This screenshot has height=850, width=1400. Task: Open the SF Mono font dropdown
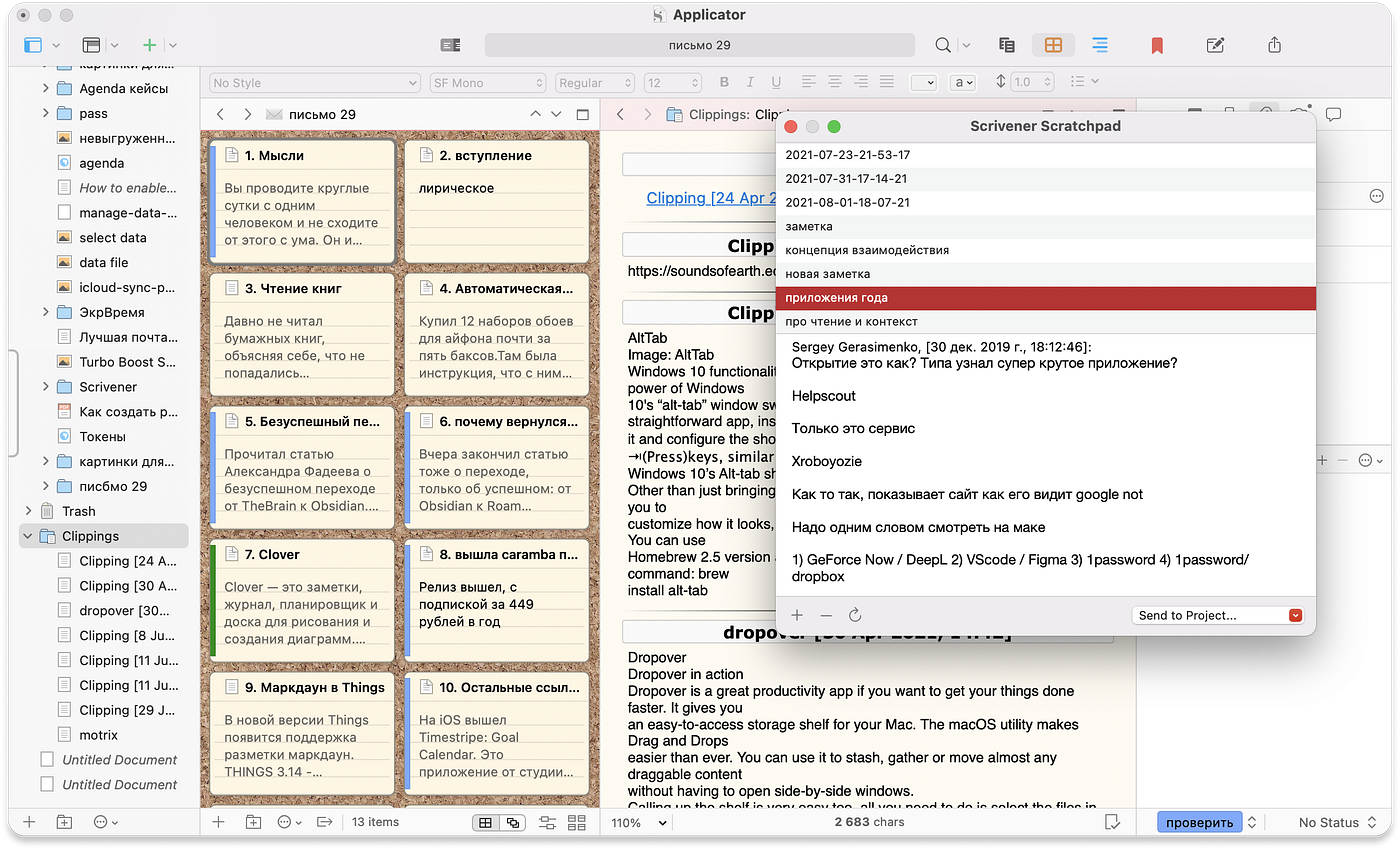pos(488,83)
